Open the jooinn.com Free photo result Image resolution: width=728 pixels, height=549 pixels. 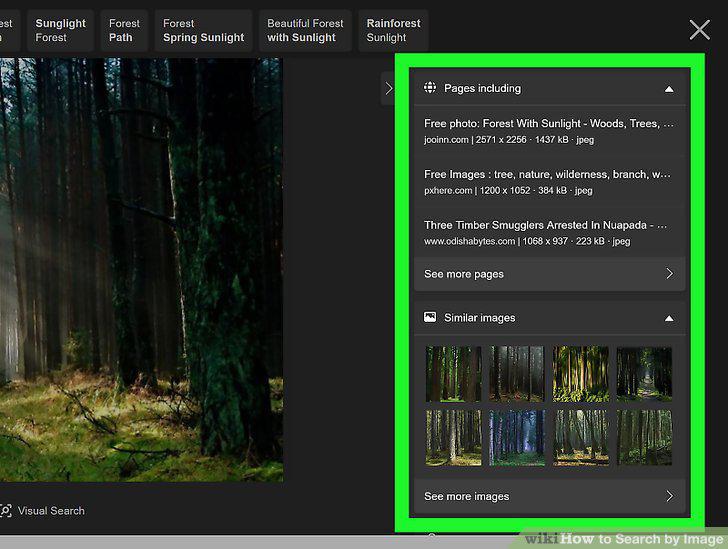[x=549, y=131]
